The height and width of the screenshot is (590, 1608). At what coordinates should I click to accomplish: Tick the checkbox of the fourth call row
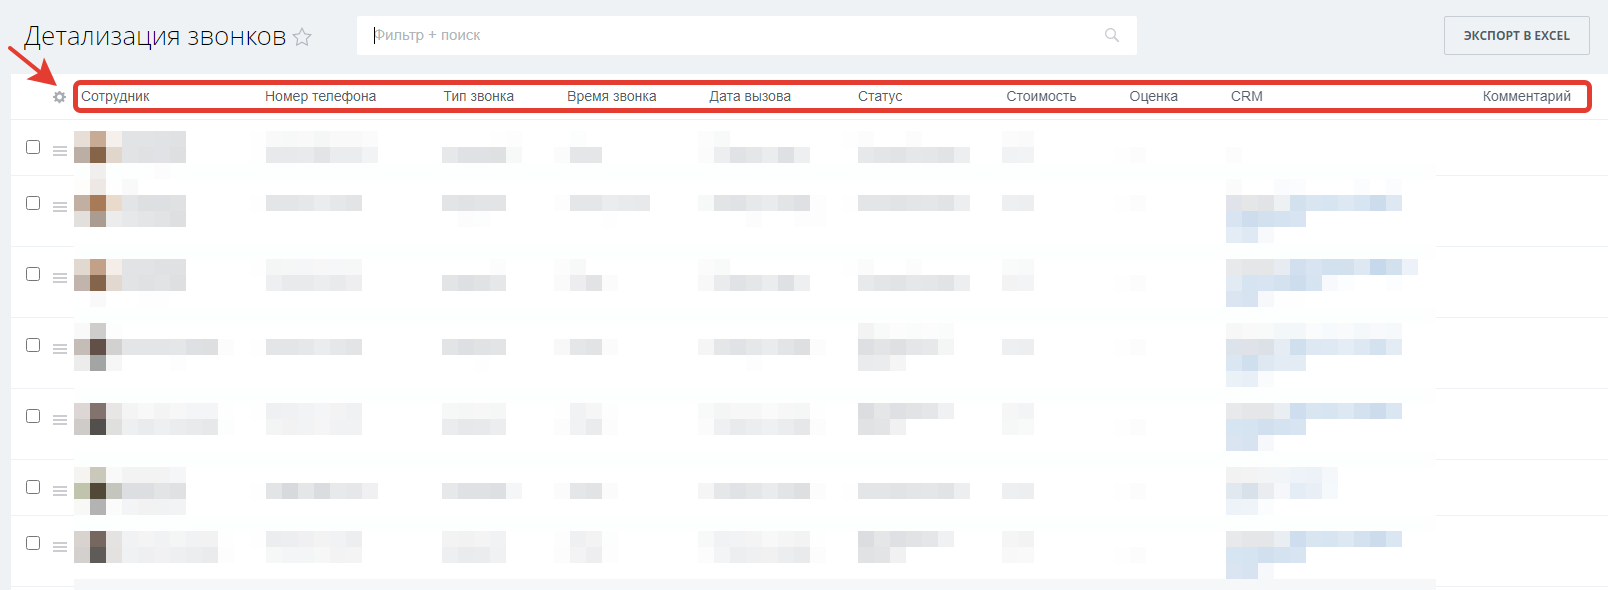pos(33,345)
